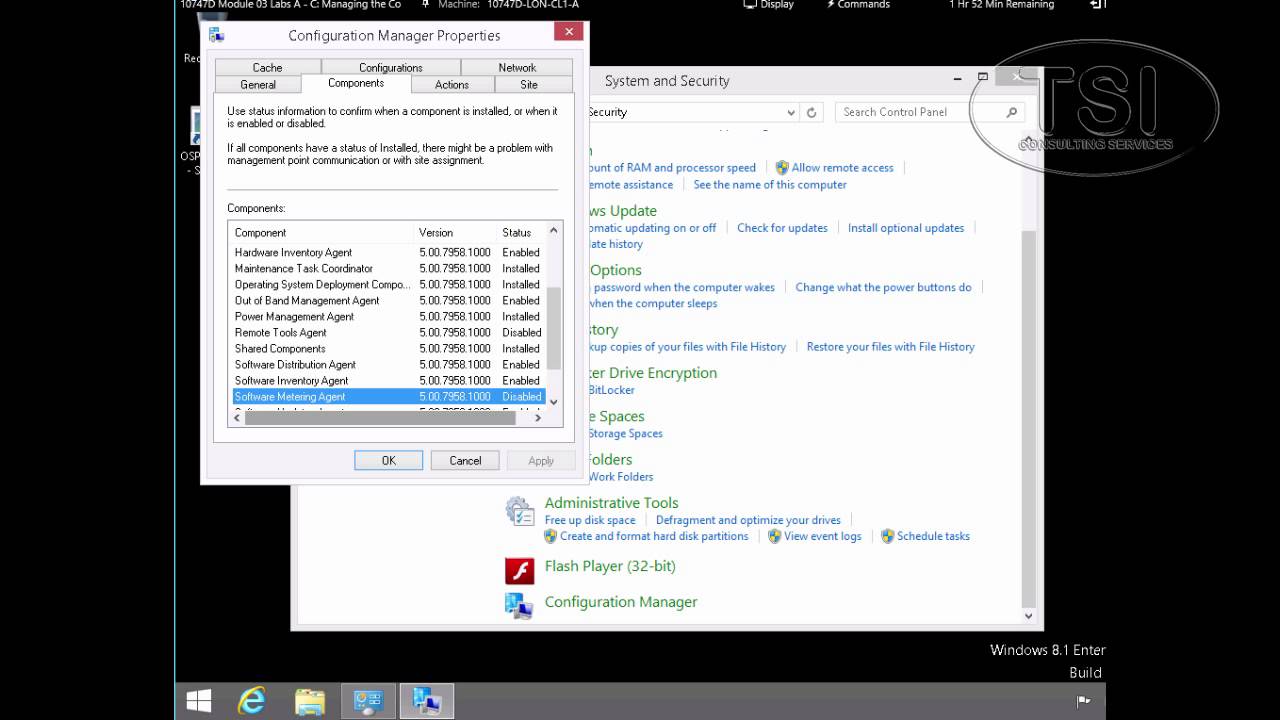Switch to the Control Panel taskbar item
Screen dimensions: 1280x720
click(x=368, y=702)
